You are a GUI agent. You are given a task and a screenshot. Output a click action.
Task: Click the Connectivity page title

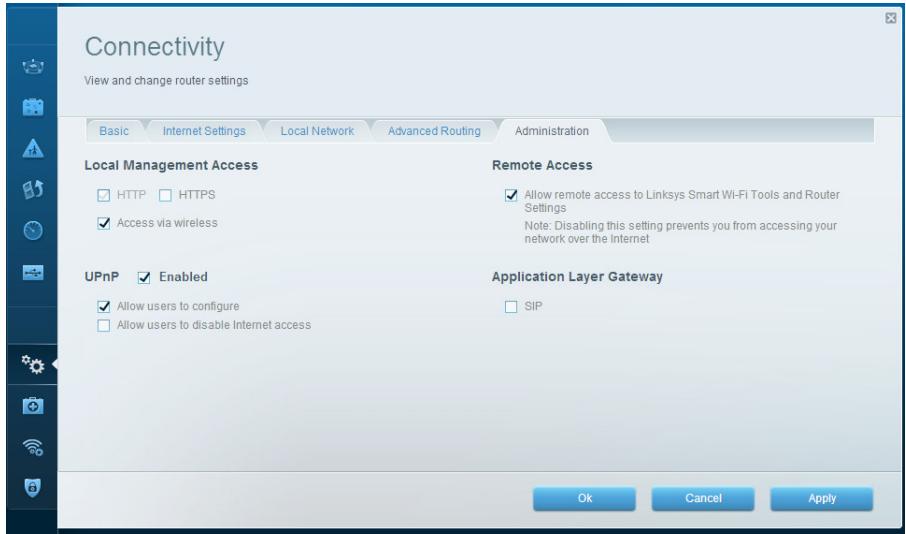[154, 47]
